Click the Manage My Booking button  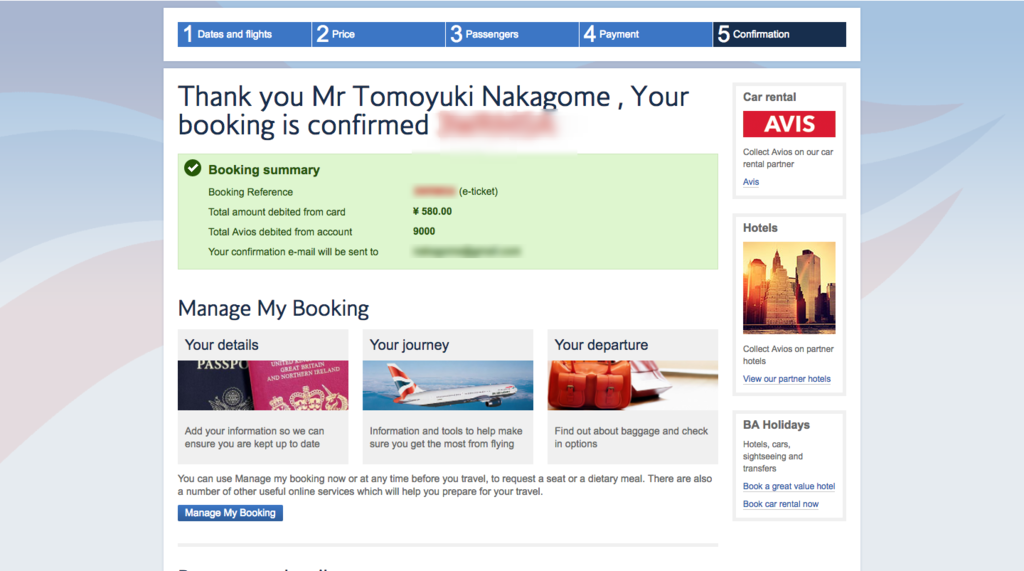coord(230,513)
